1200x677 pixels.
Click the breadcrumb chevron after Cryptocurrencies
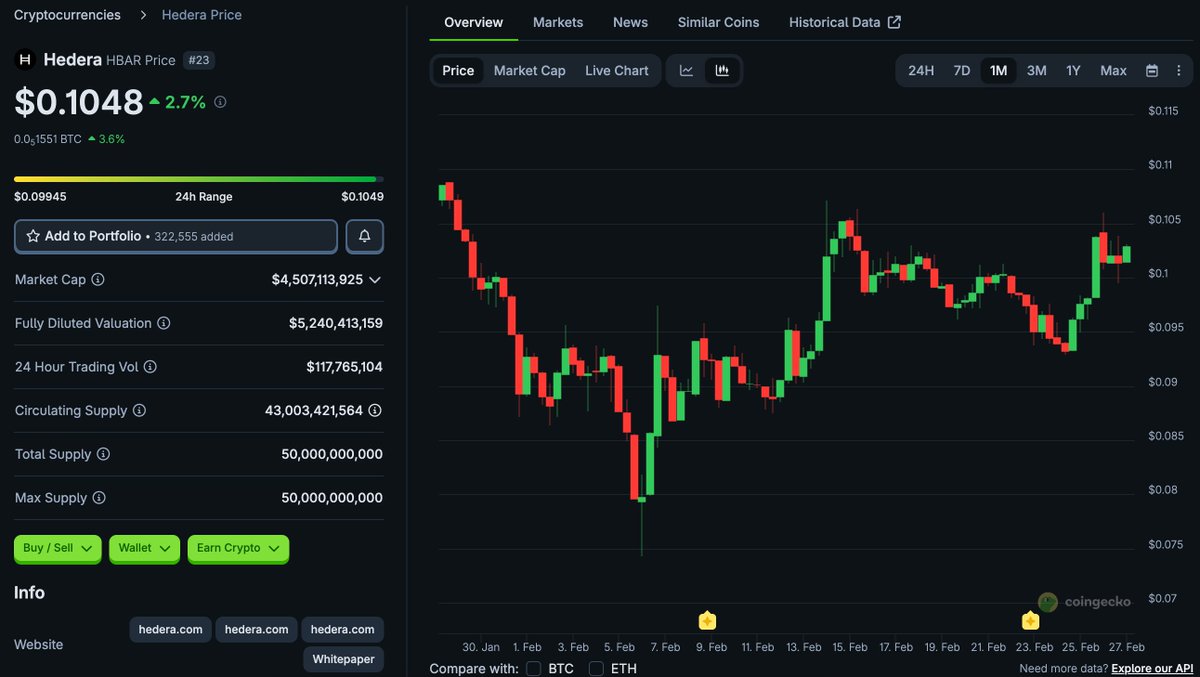coord(142,15)
